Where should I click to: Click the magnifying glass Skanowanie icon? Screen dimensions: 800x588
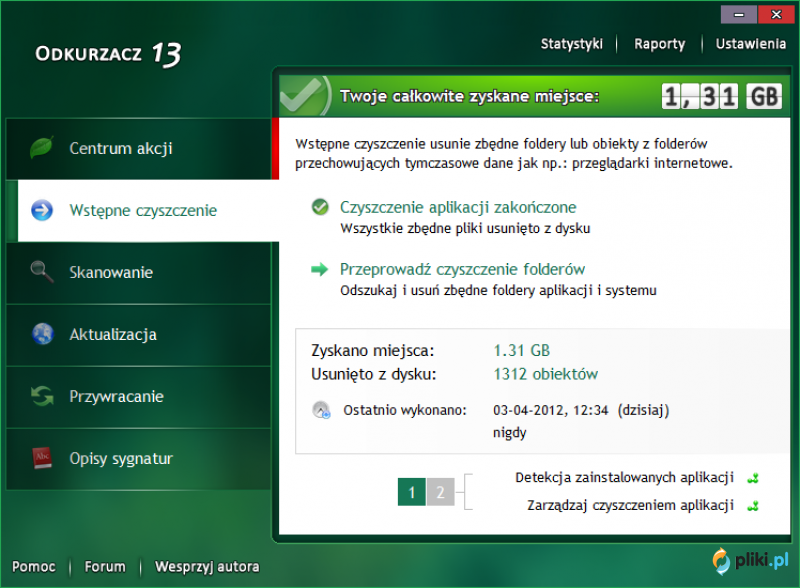pyautogui.click(x=42, y=271)
